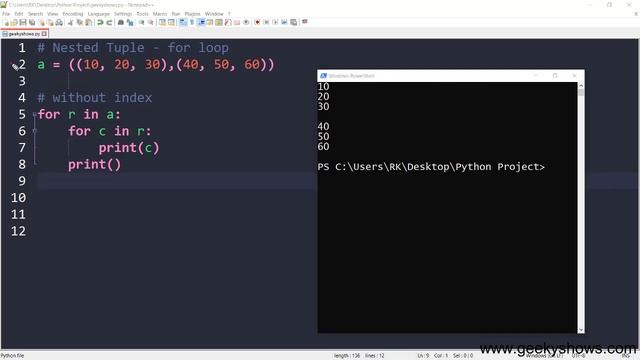Close the geekyshows.py tab
640x360 pixels.
pyautogui.click(x=44, y=34)
